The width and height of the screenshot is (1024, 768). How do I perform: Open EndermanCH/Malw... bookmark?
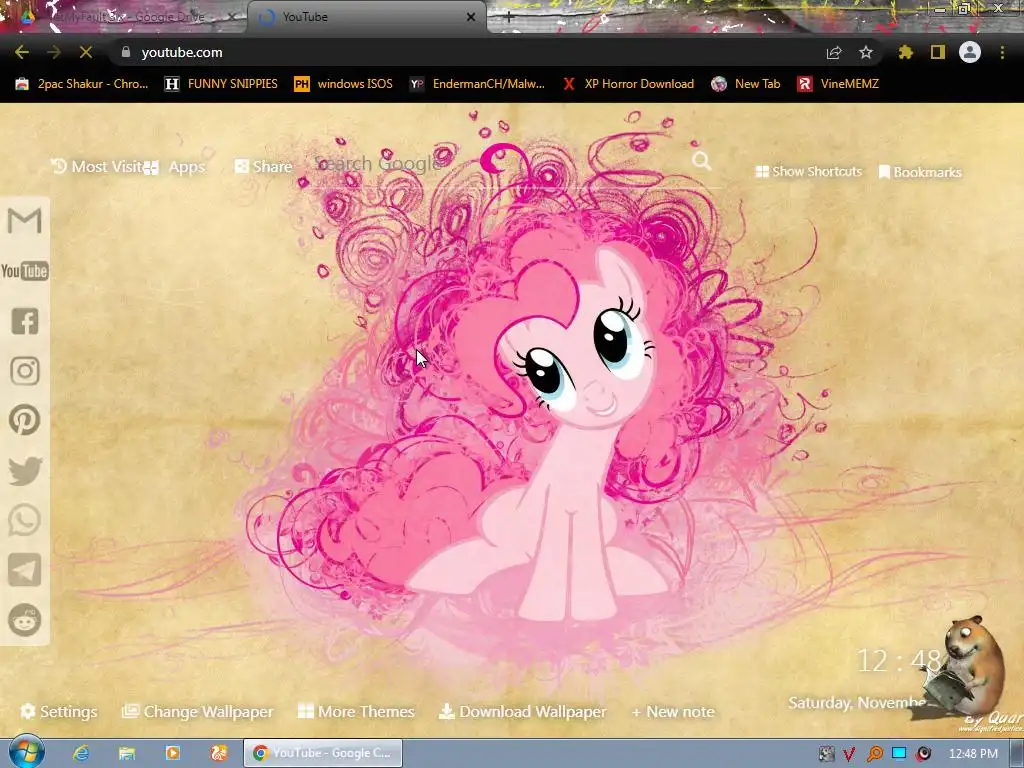pyautogui.click(x=477, y=84)
